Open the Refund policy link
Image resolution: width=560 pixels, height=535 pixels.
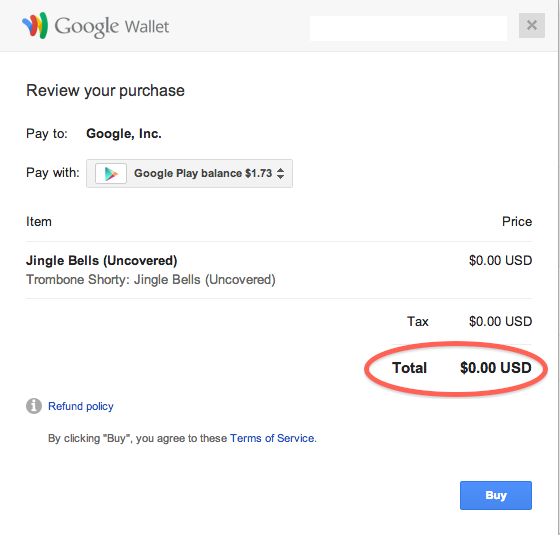point(81,406)
